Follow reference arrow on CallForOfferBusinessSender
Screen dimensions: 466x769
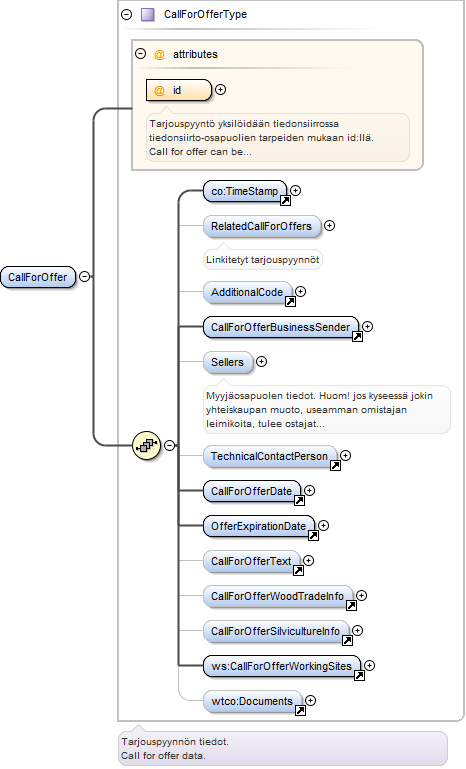pyautogui.click(x=357, y=336)
